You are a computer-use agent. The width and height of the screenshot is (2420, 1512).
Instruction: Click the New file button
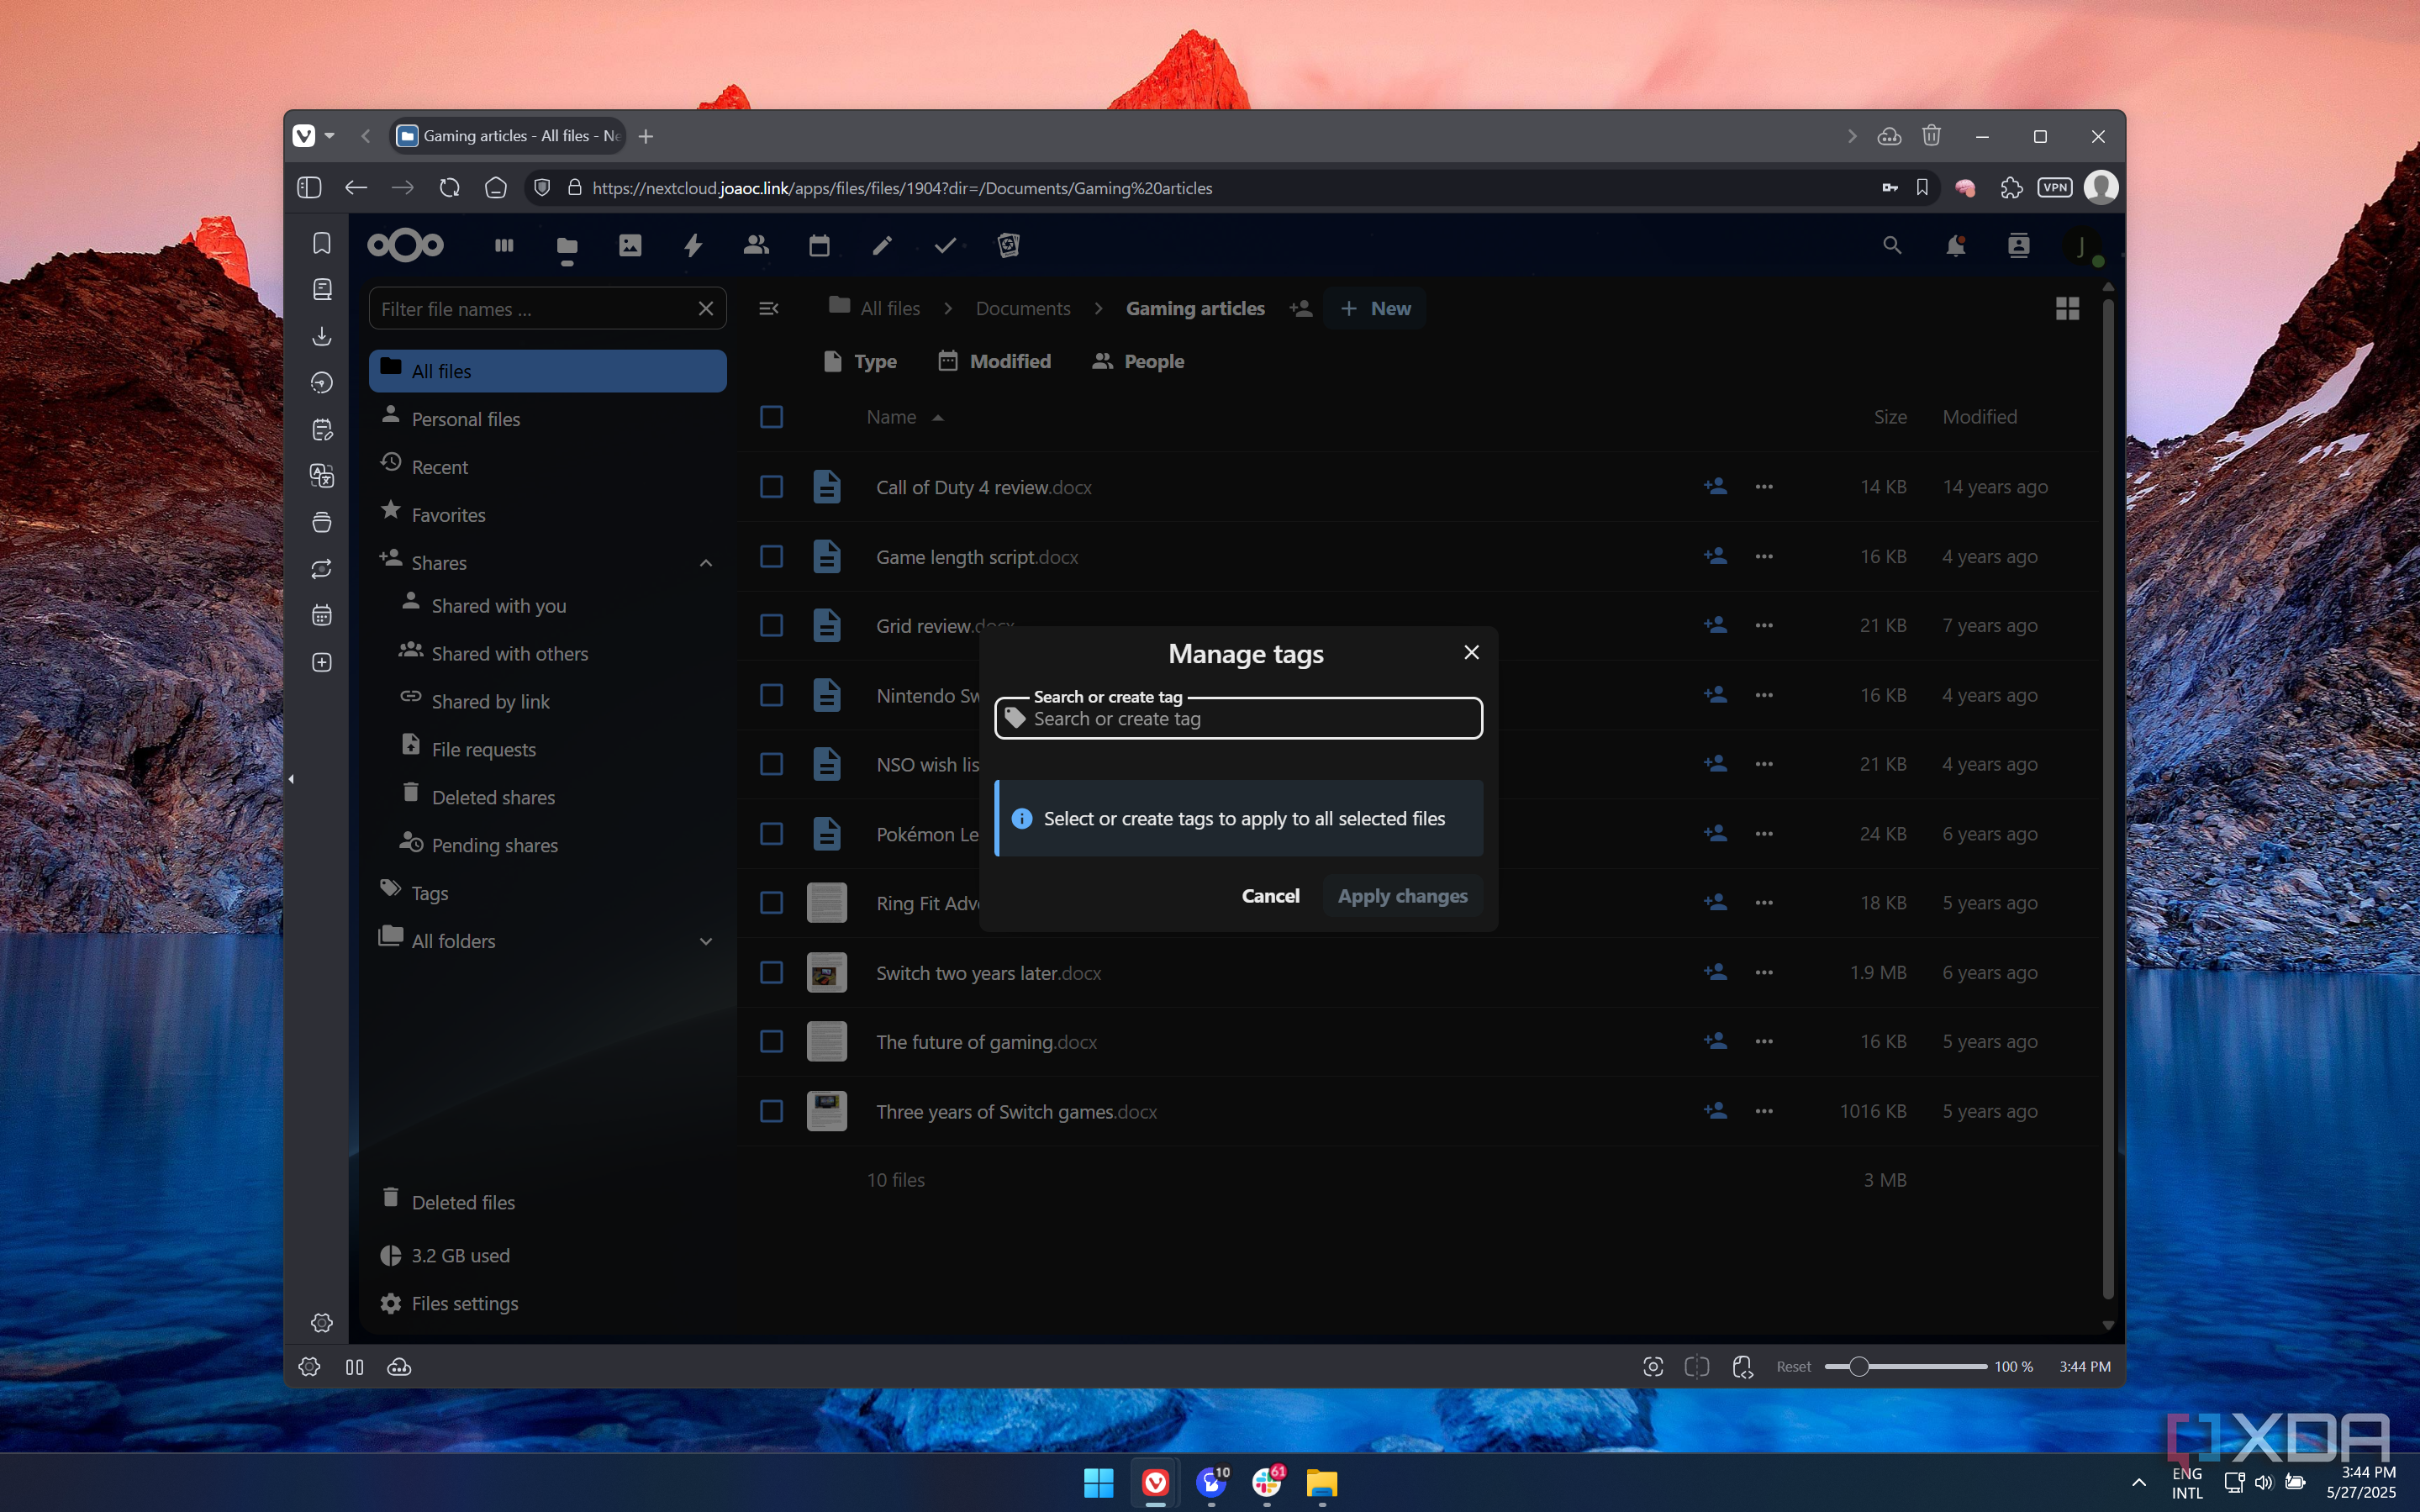tap(1375, 309)
